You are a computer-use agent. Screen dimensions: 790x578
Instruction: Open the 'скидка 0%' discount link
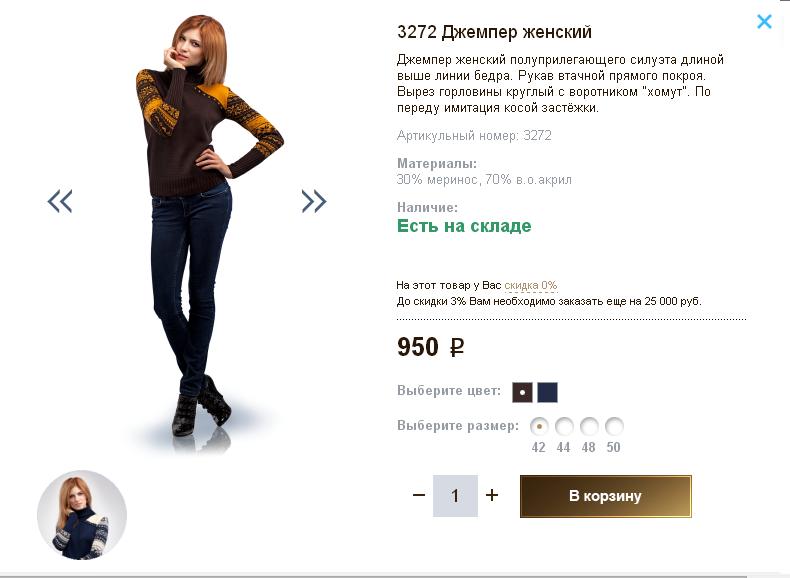530,285
